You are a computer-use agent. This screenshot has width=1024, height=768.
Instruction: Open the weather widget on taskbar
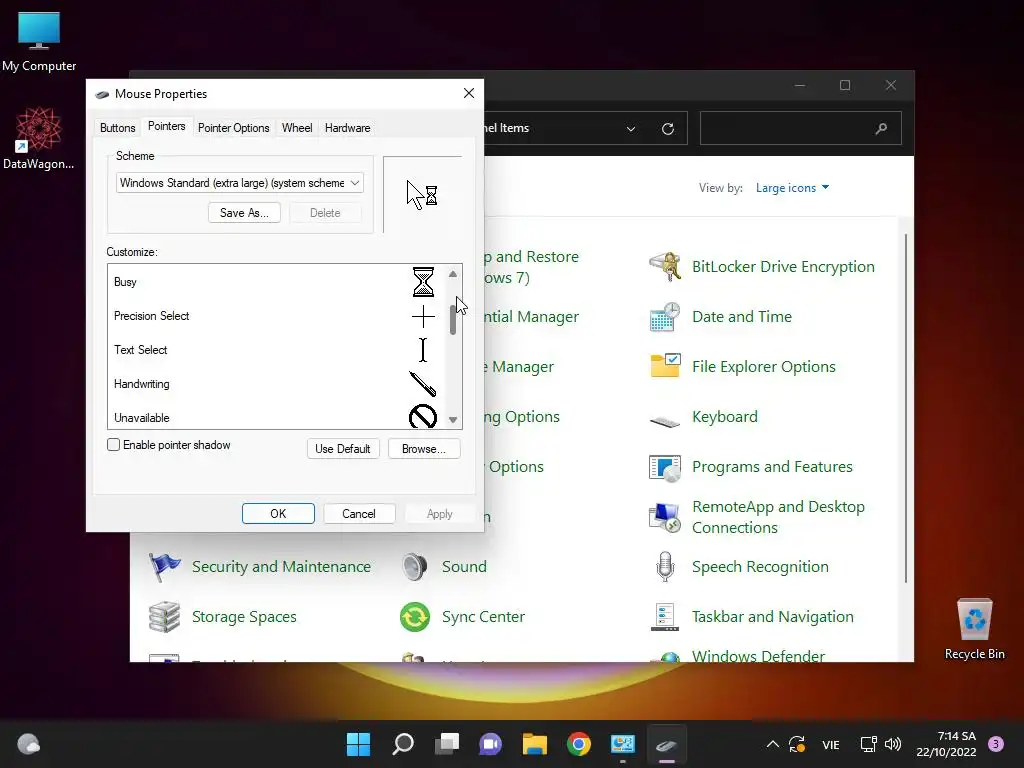tap(28, 744)
